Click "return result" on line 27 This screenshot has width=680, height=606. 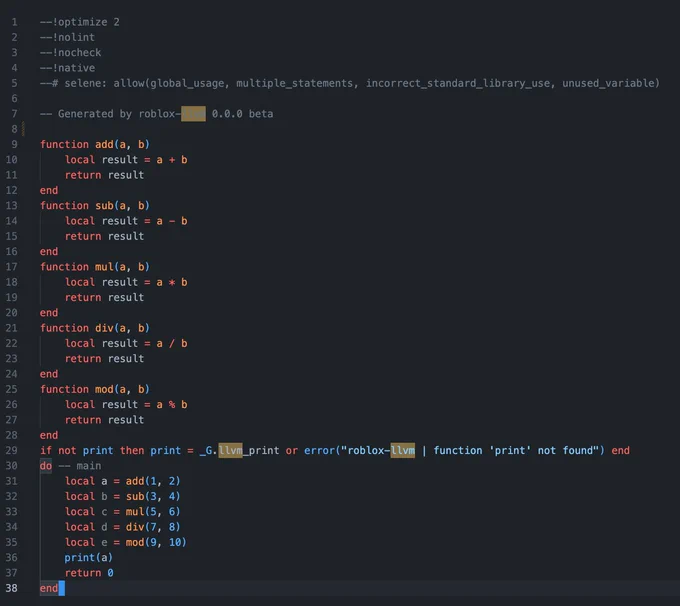pos(104,420)
